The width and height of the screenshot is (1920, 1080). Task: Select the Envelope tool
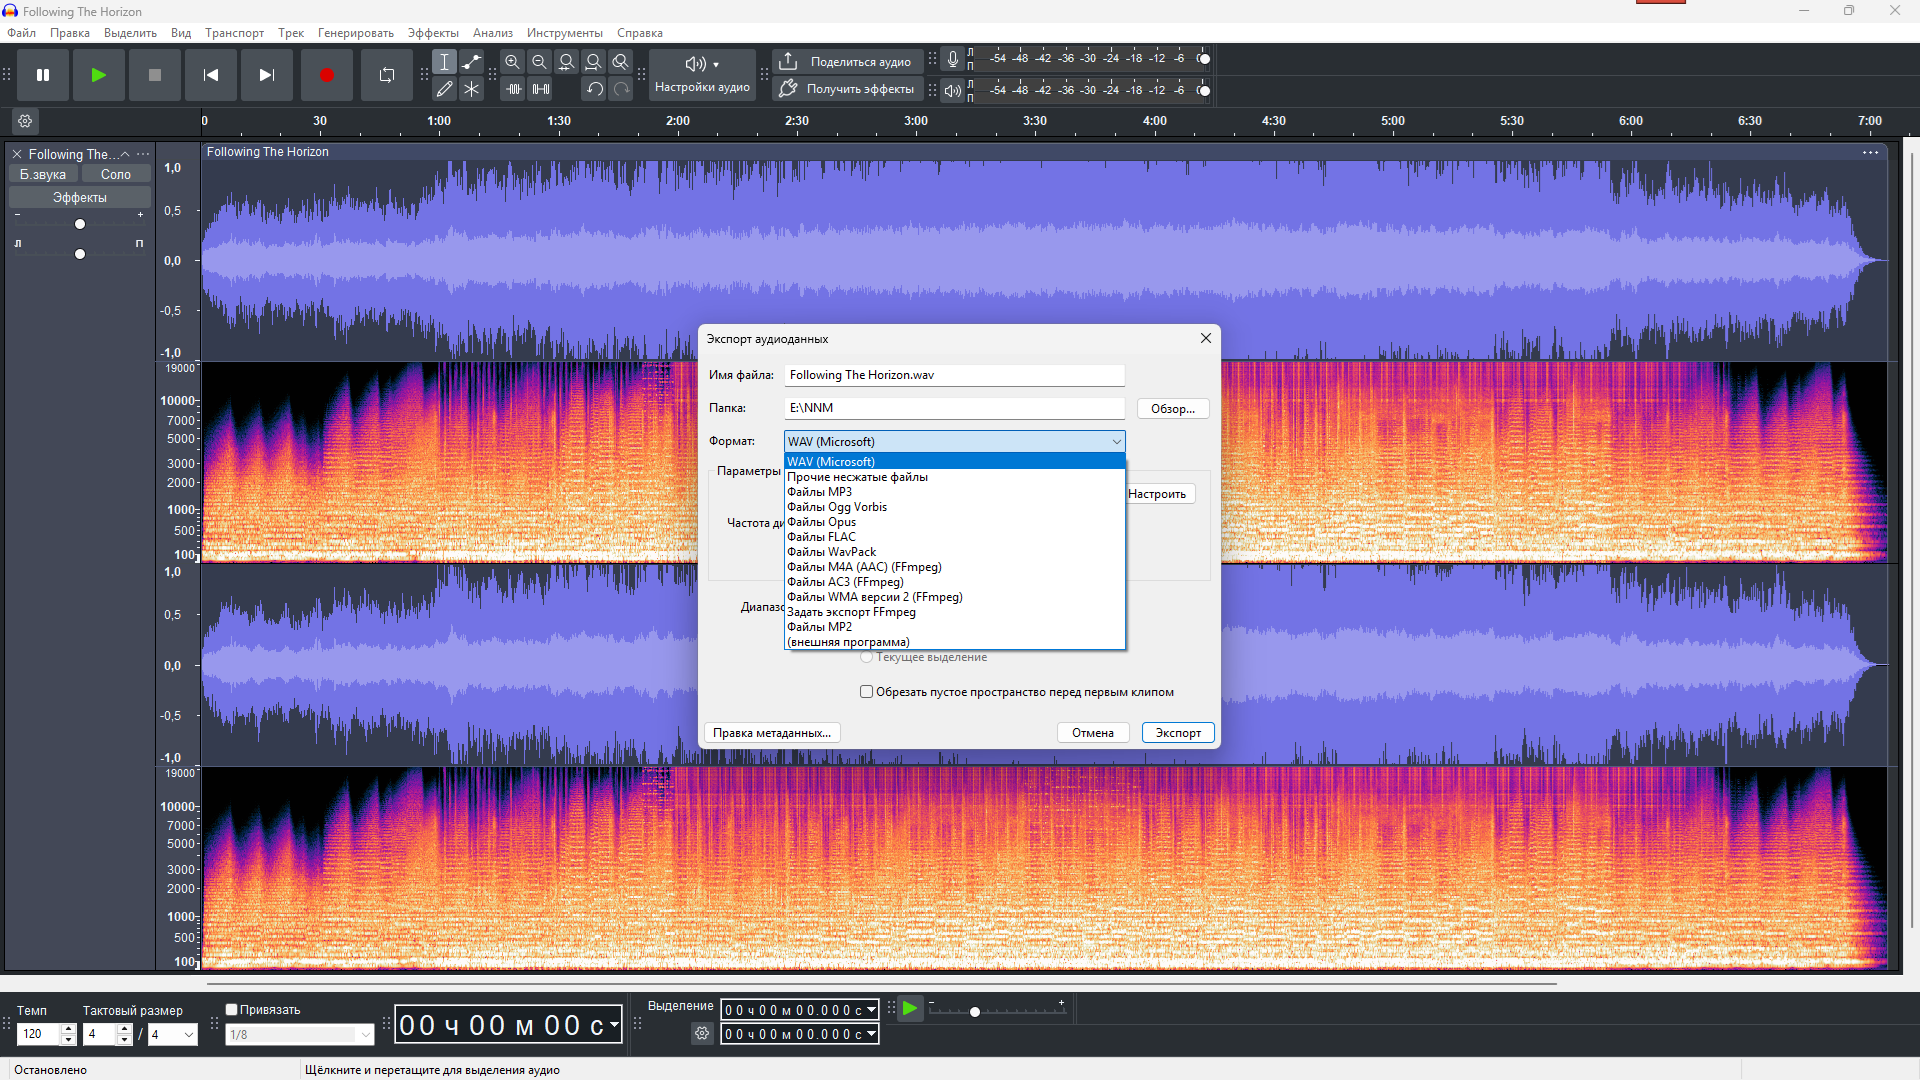click(472, 62)
